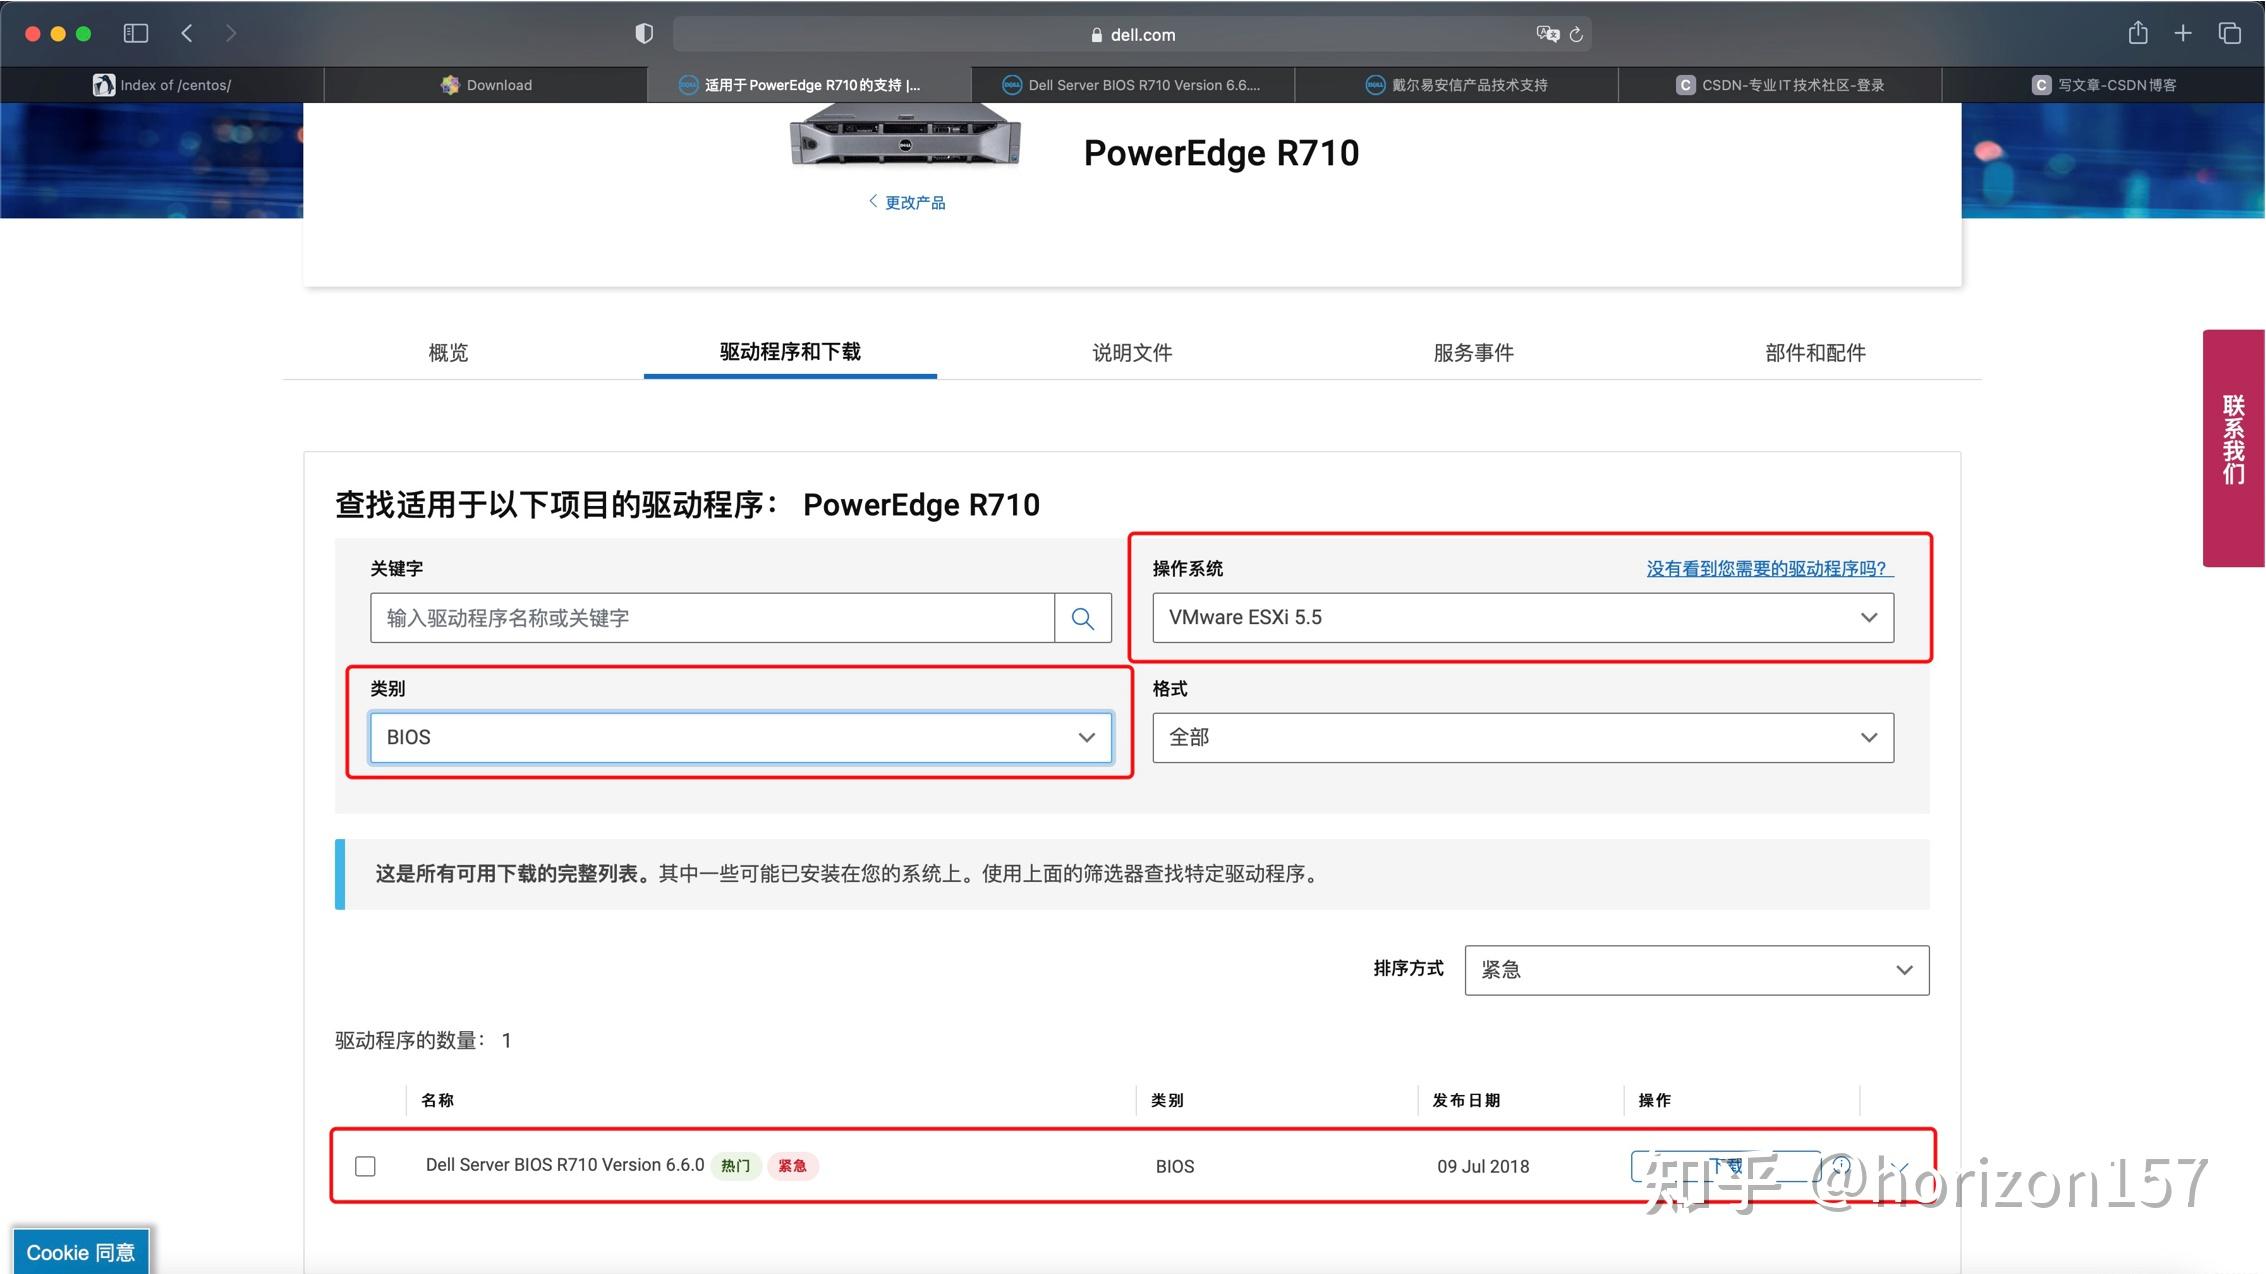The image size is (2266, 1274).
Task: Switch to the 概览 tab
Action: [448, 352]
